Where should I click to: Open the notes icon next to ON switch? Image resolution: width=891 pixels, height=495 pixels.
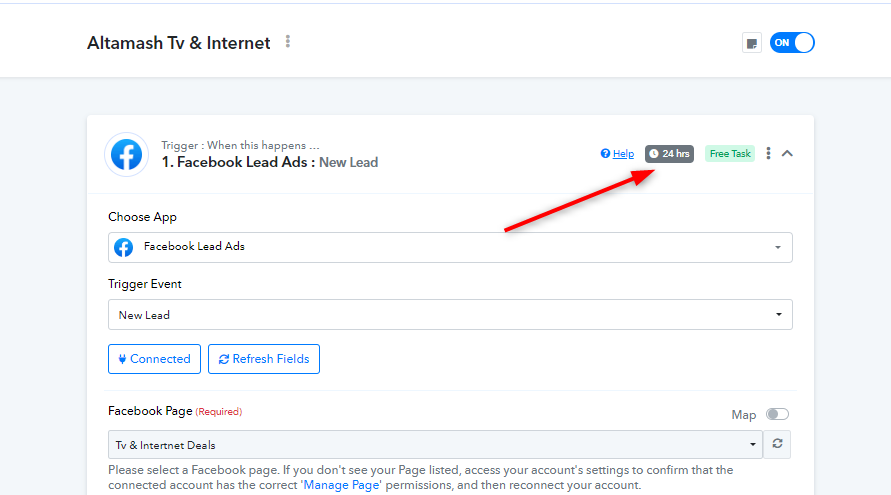click(x=752, y=43)
